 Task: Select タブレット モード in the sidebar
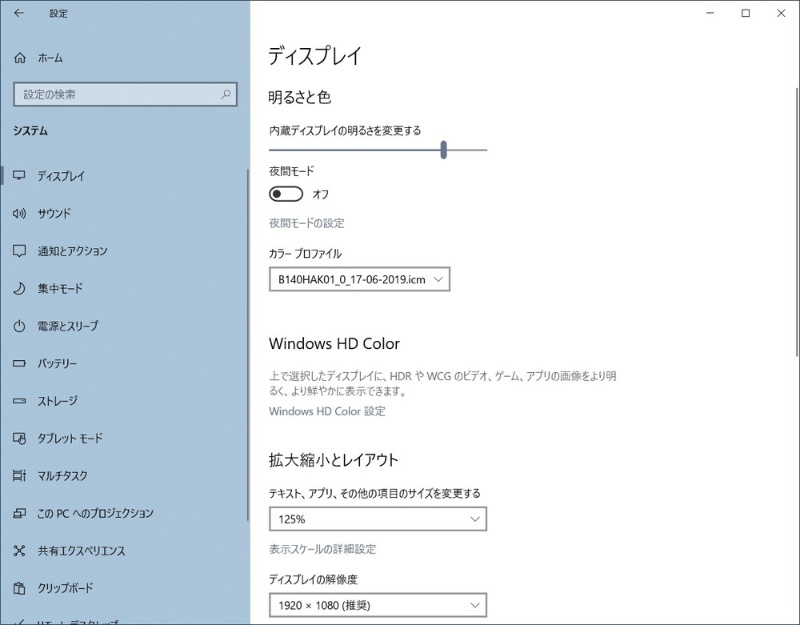(123, 438)
